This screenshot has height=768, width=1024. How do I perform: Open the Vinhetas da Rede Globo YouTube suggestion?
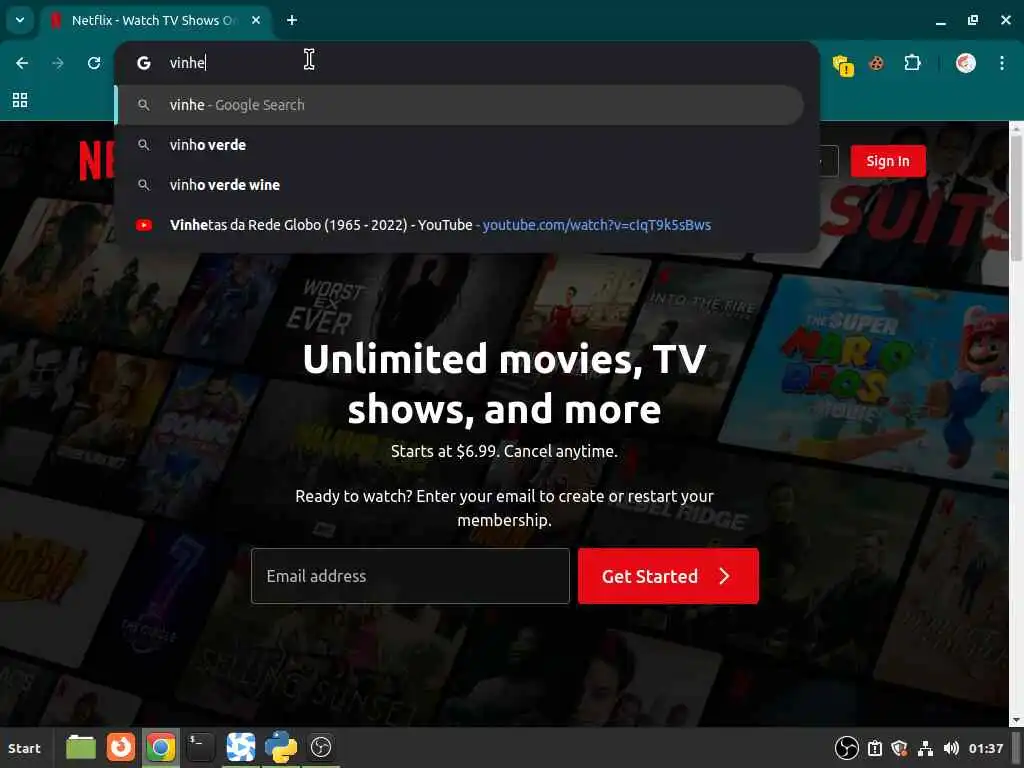point(459,225)
